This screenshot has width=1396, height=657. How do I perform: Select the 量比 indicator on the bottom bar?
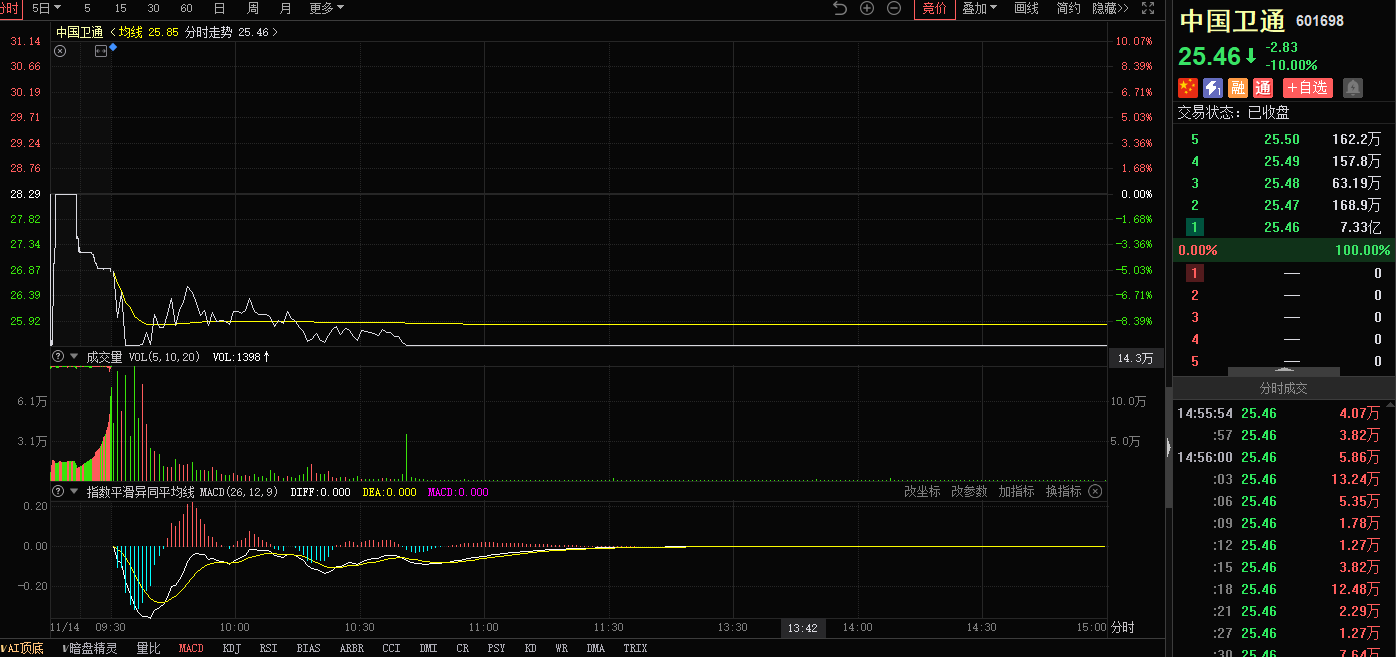(148, 648)
